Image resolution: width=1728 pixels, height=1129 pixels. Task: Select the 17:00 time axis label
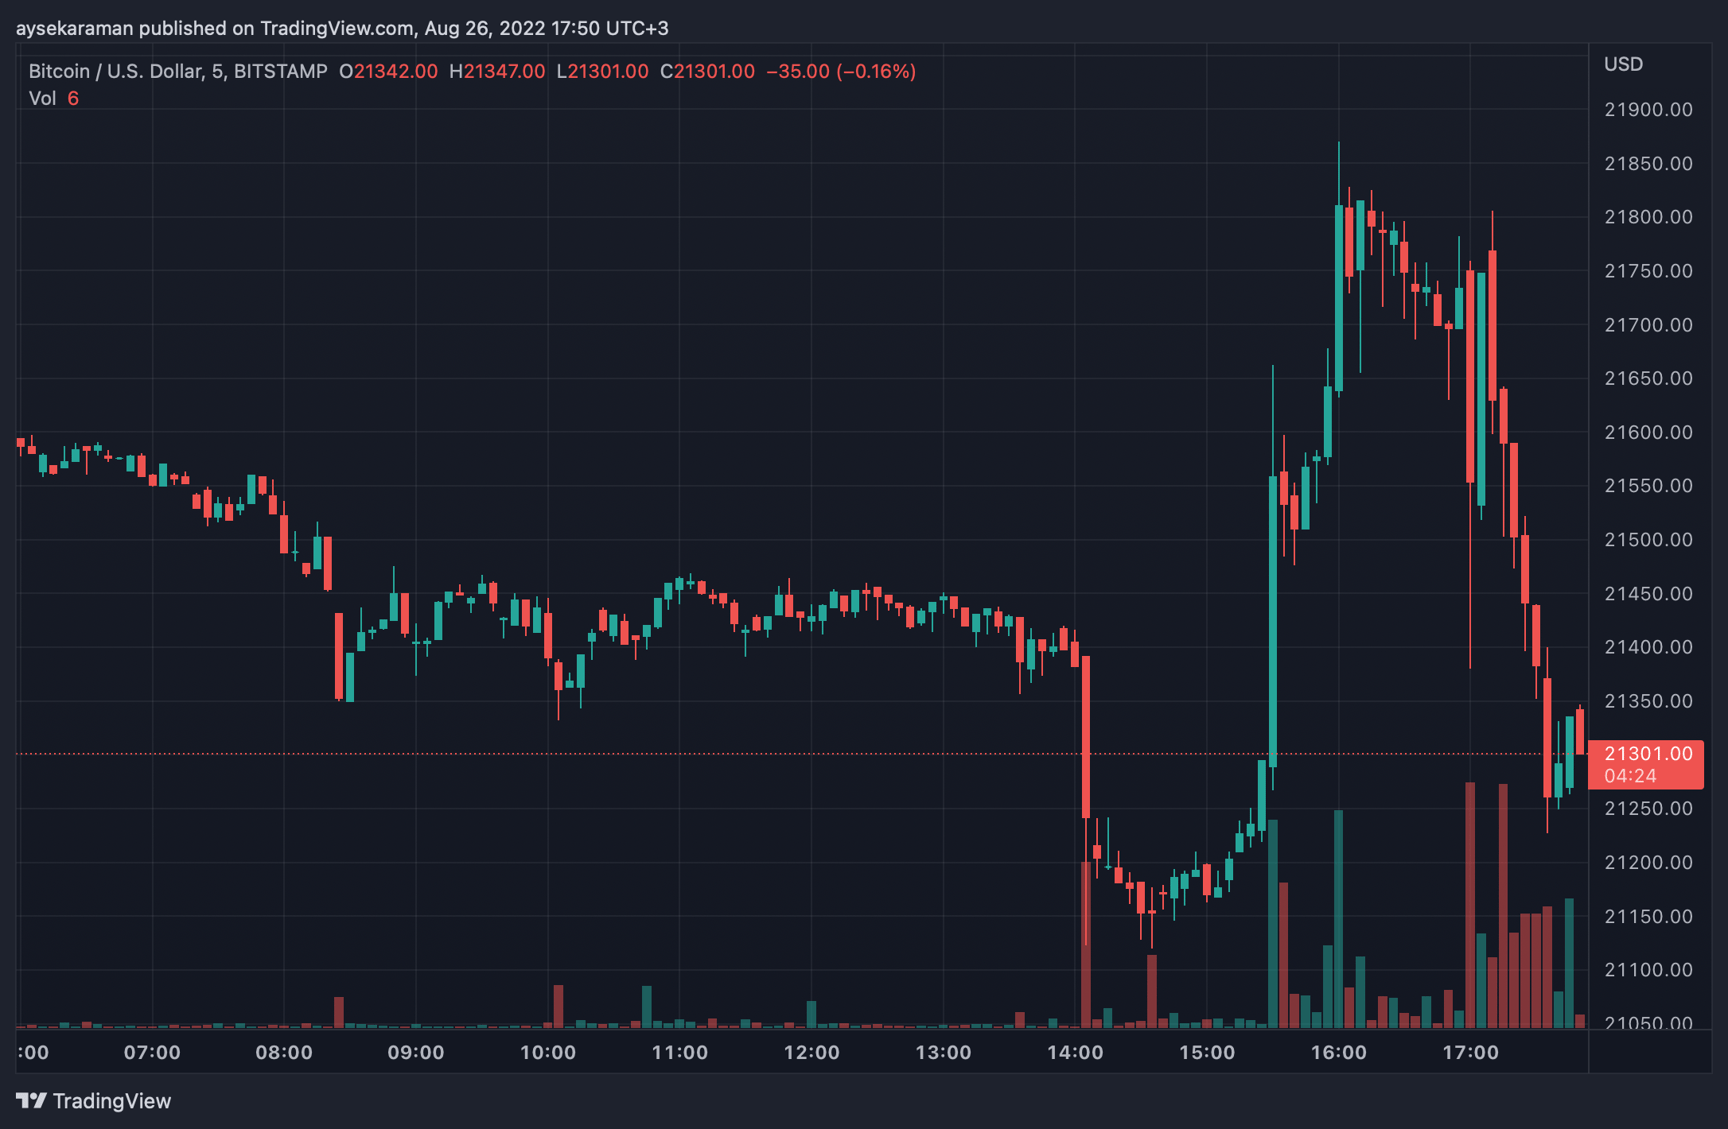coord(1471,1052)
